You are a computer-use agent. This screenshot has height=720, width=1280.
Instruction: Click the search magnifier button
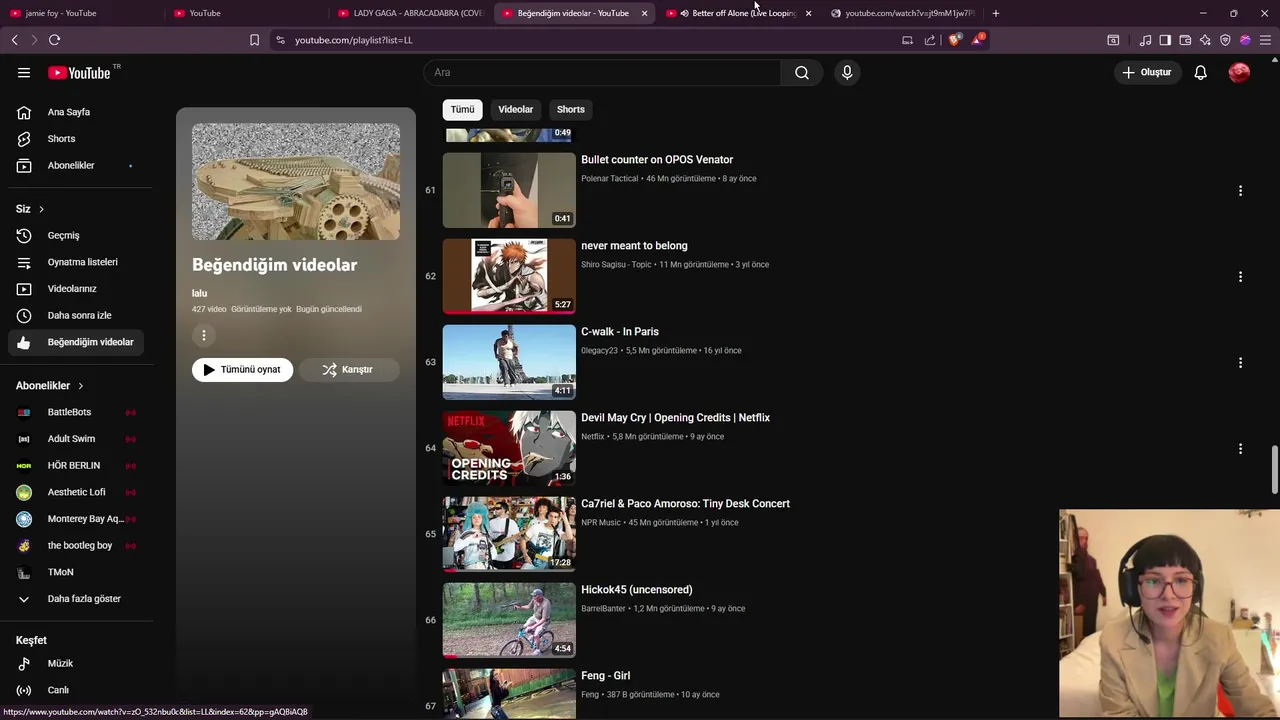[802, 72]
